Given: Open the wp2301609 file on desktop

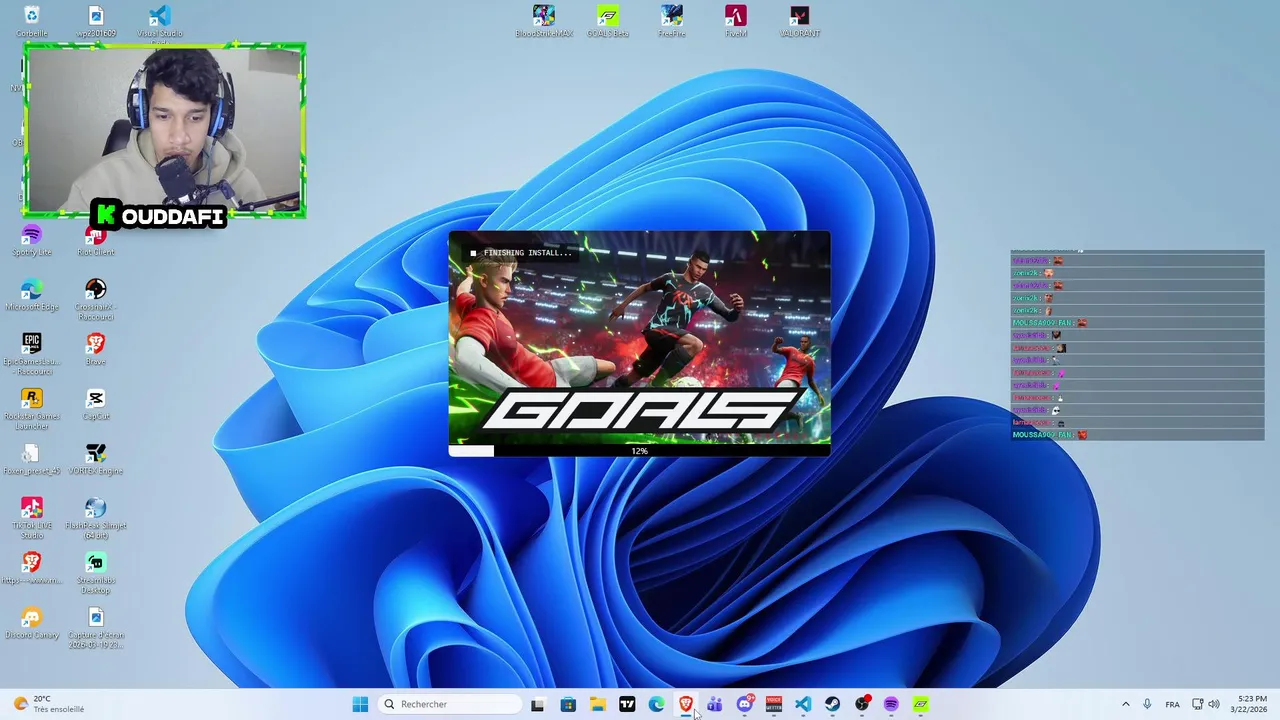Looking at the screenshot, I should (x=96, y=21).
